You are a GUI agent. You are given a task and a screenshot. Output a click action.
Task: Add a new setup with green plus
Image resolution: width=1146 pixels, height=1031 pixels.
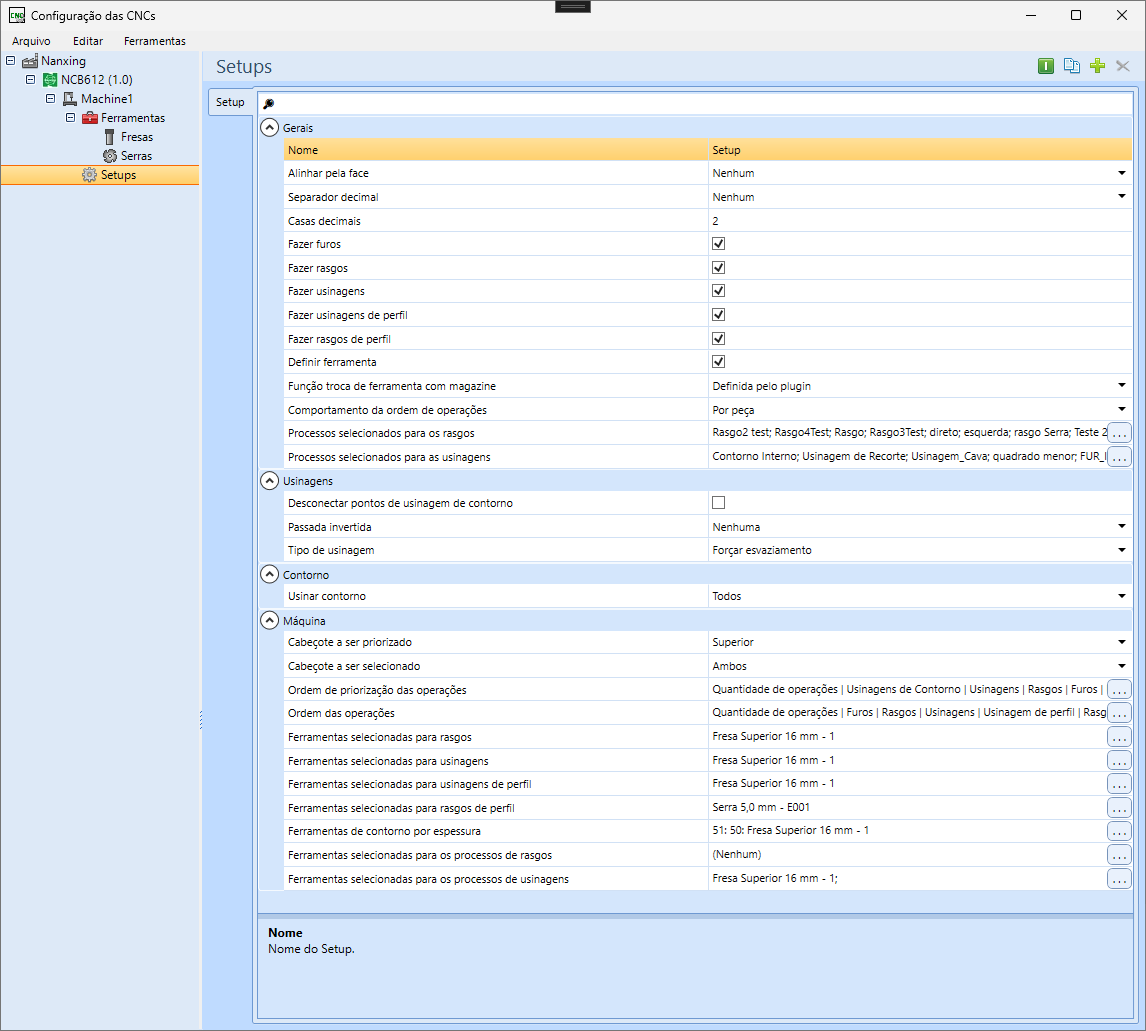(1097, 66)
